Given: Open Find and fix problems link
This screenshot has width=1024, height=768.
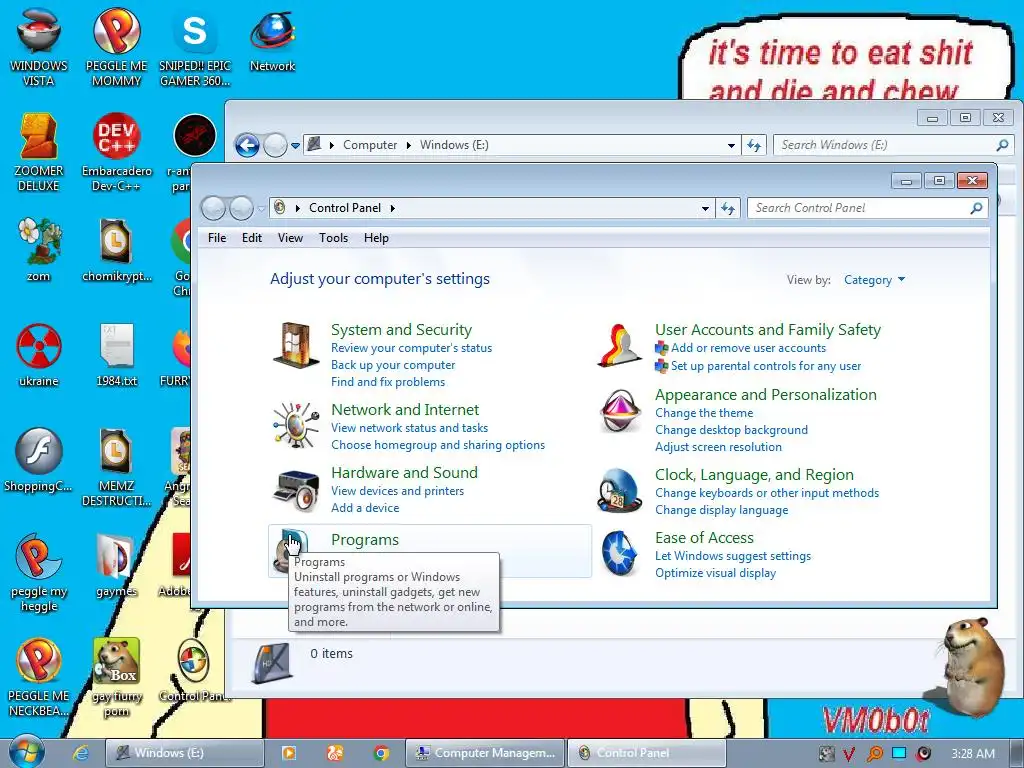Looking at the screenshot, I should [388, 382].
